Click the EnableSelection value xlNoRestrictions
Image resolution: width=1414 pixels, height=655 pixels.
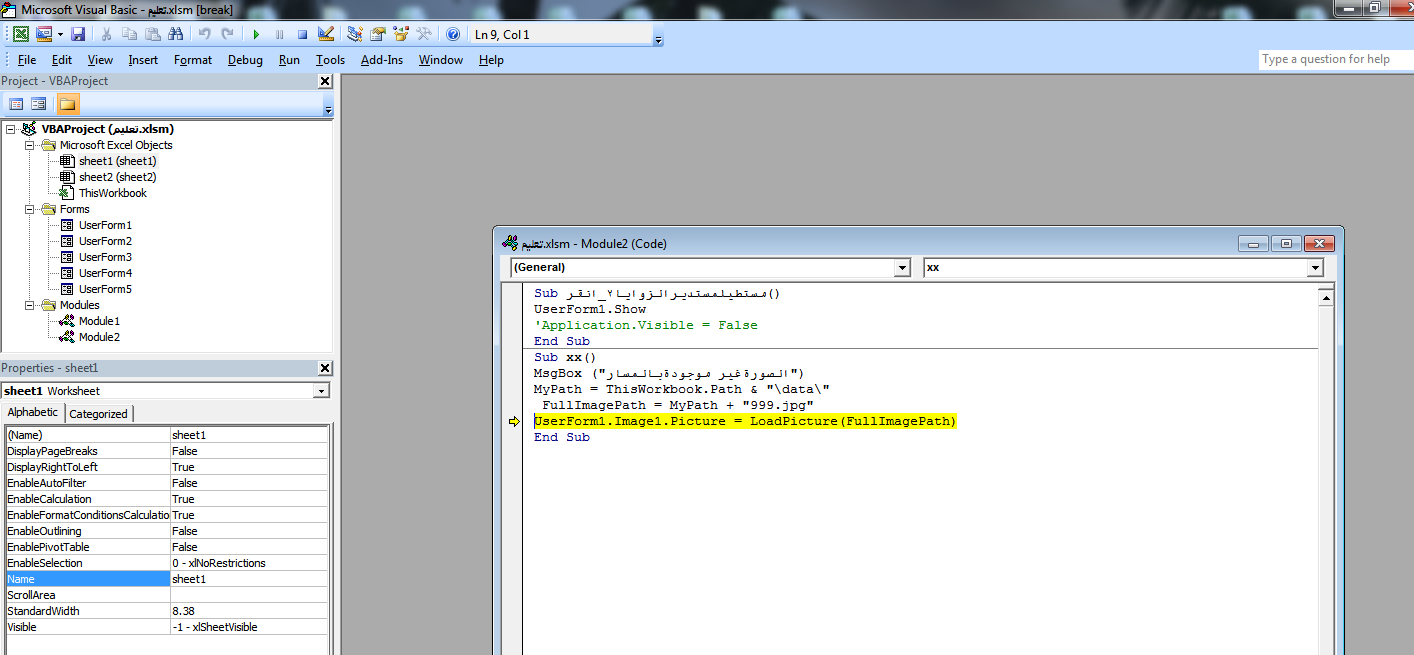tap(219, 563)
